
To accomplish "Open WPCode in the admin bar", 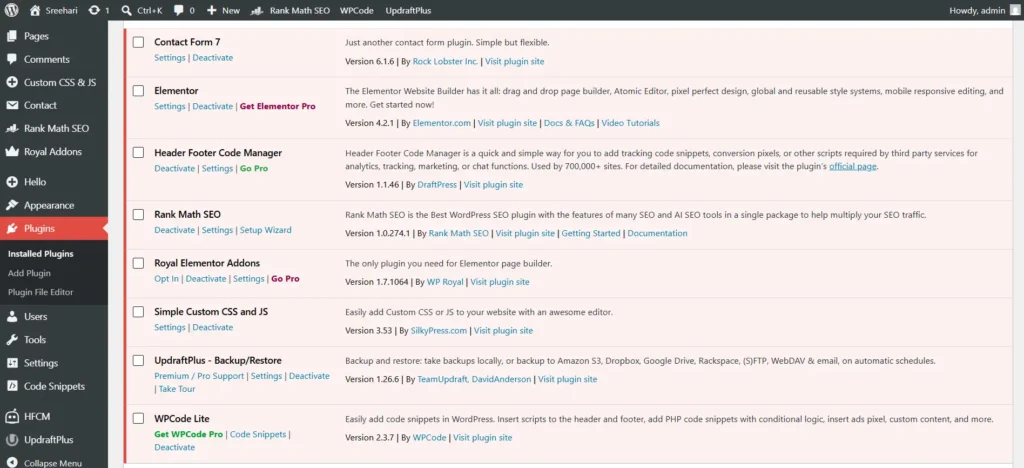I will tap(357, 10).
